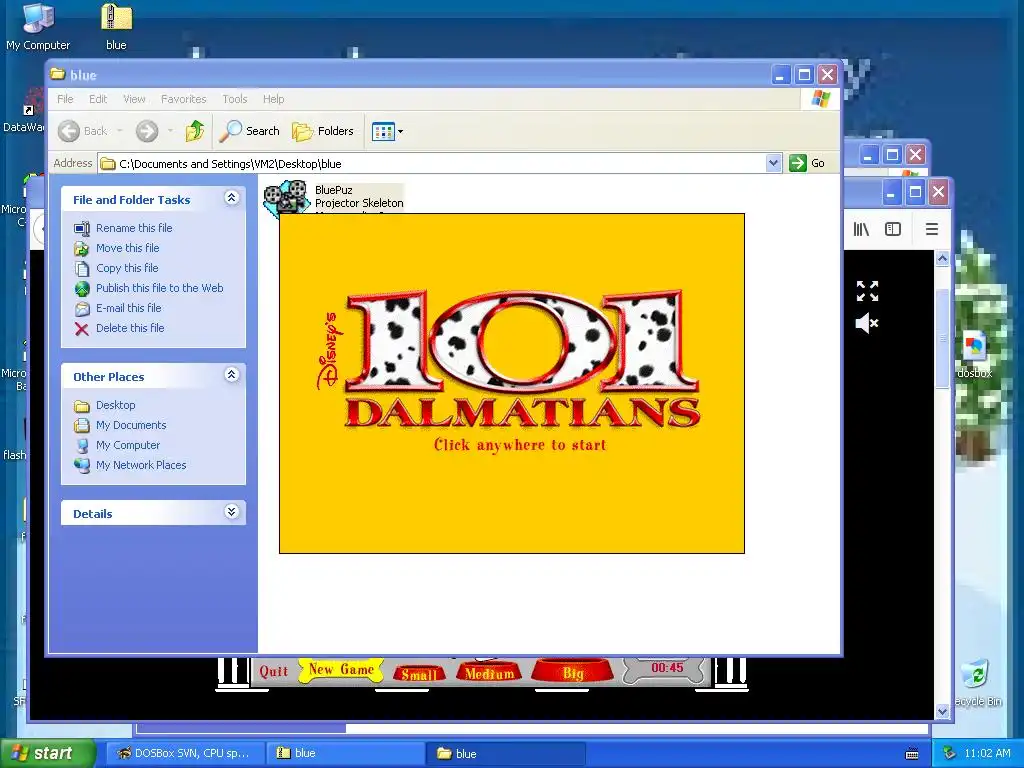Toggle the Folders pane
The height and width of the screenshot is (768, 1024).
(x=323, y=131)
